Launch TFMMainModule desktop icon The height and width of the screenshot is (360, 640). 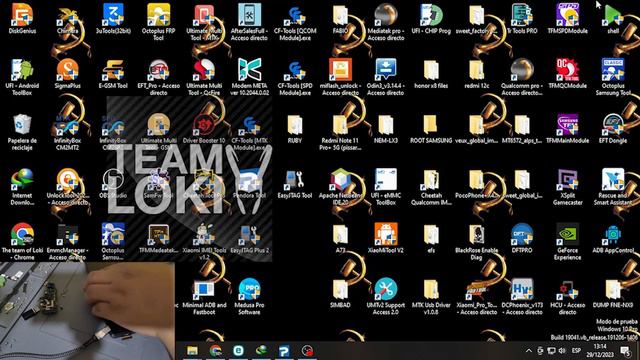pyautogui.click(x=567, y=124)
